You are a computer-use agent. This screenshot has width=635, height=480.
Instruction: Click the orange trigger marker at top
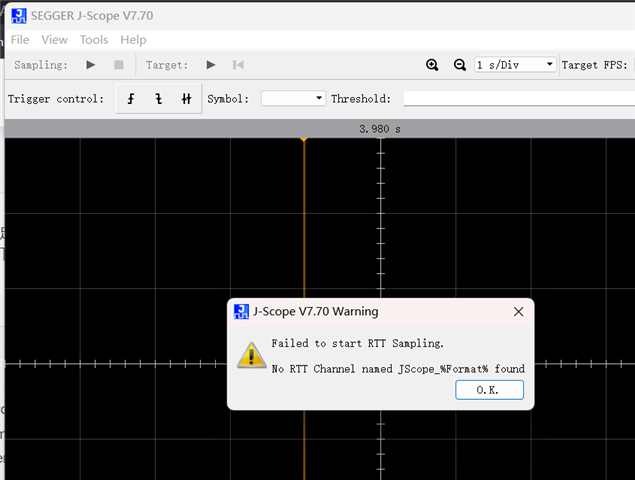[x=304, y=140]
